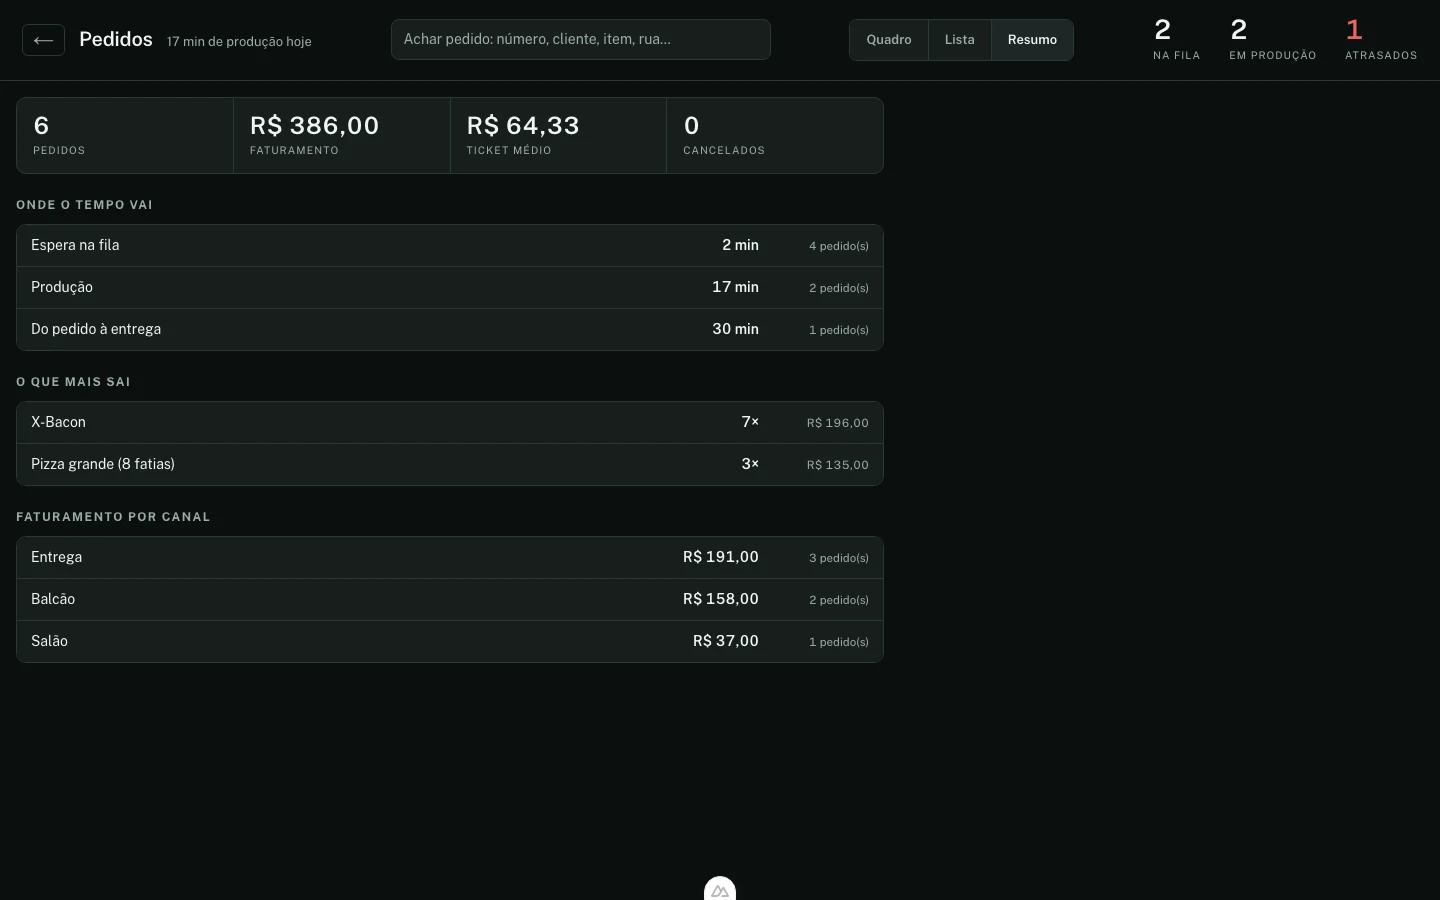Select the Do pedido à entrega row
Viewport: 1440px width, 900px height.
[x=450, y=329]
